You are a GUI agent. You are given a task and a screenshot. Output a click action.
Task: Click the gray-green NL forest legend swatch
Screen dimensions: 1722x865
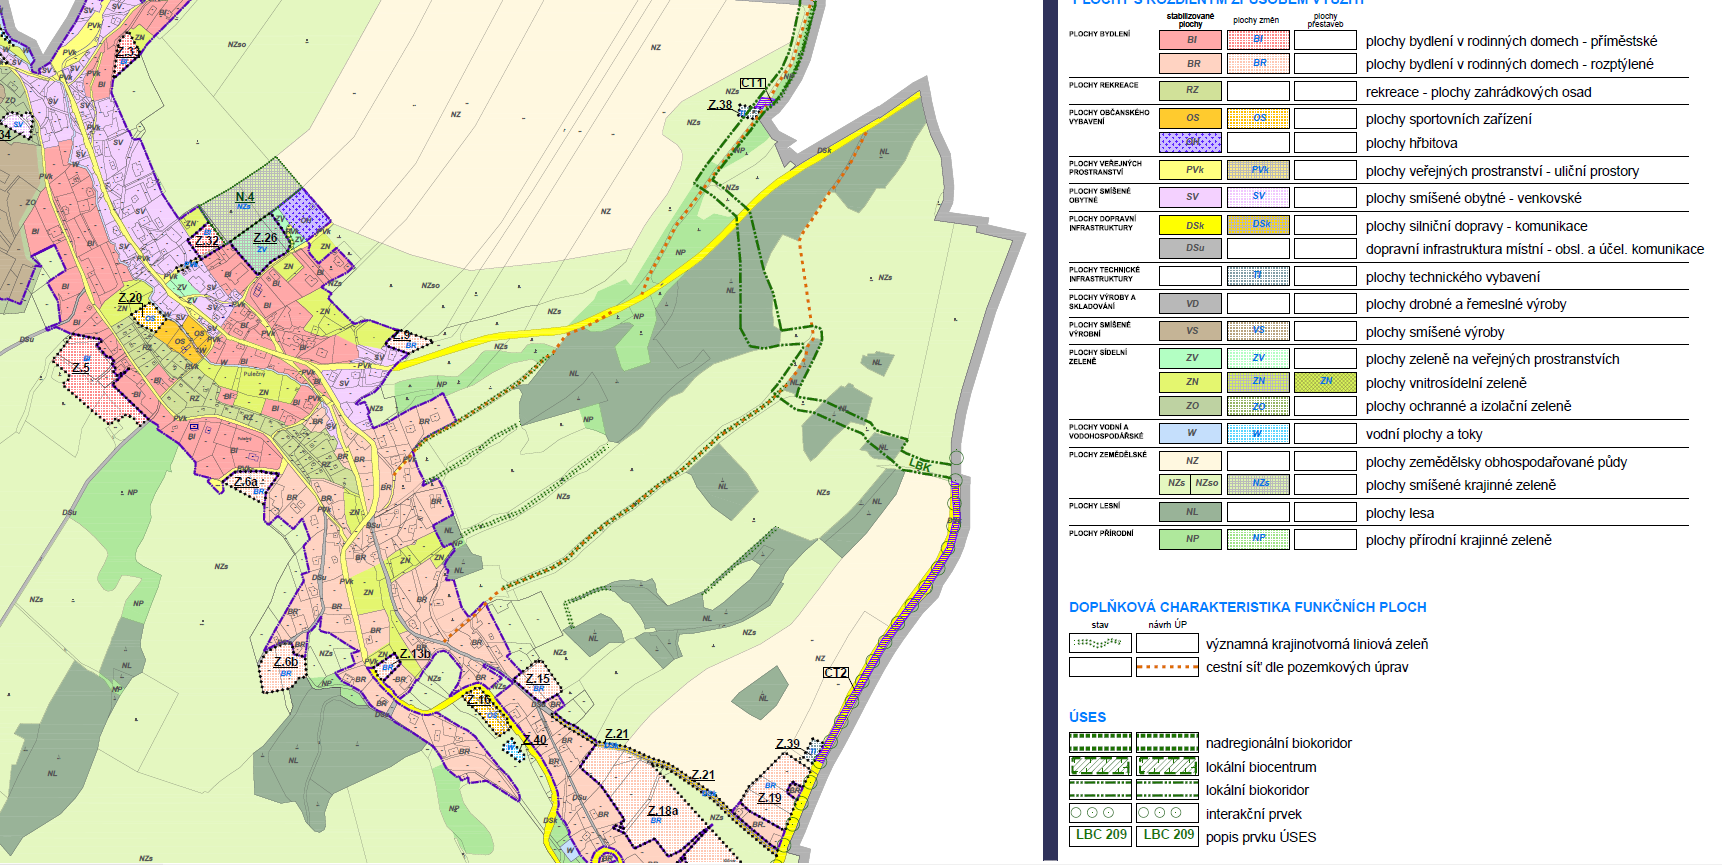1190,512
